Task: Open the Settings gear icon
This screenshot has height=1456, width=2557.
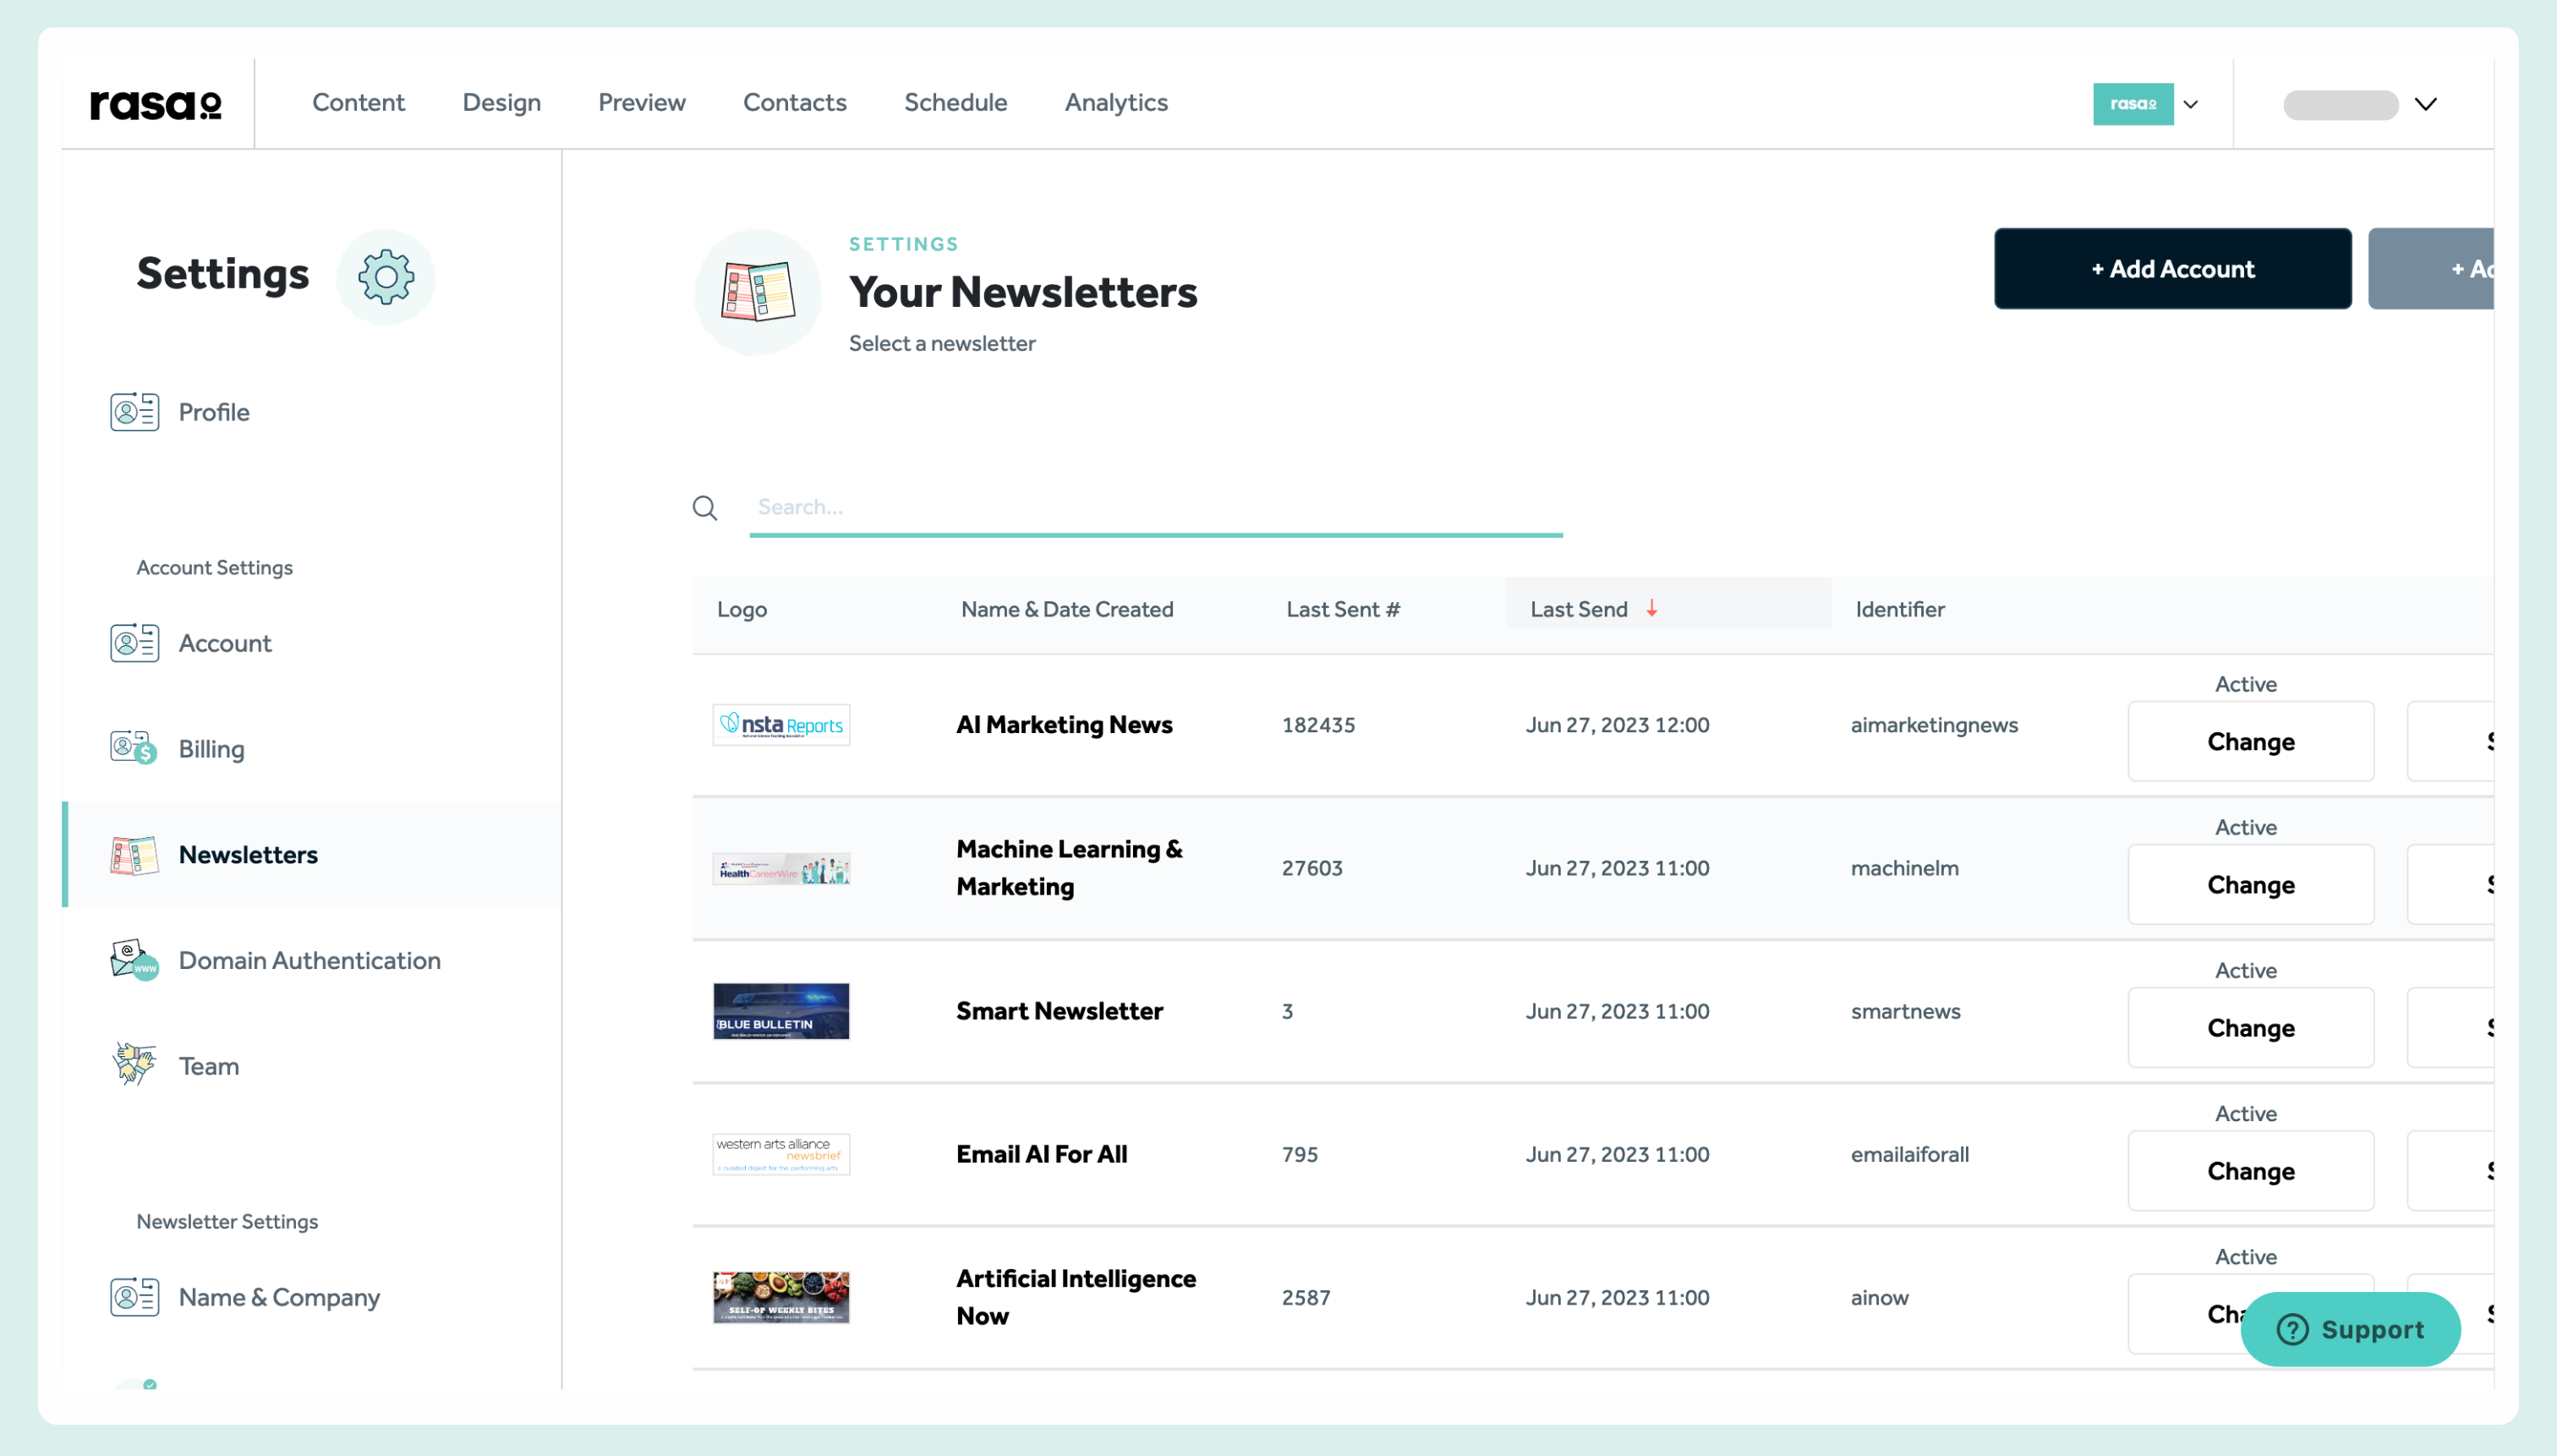Action: (x=386, y=277)
